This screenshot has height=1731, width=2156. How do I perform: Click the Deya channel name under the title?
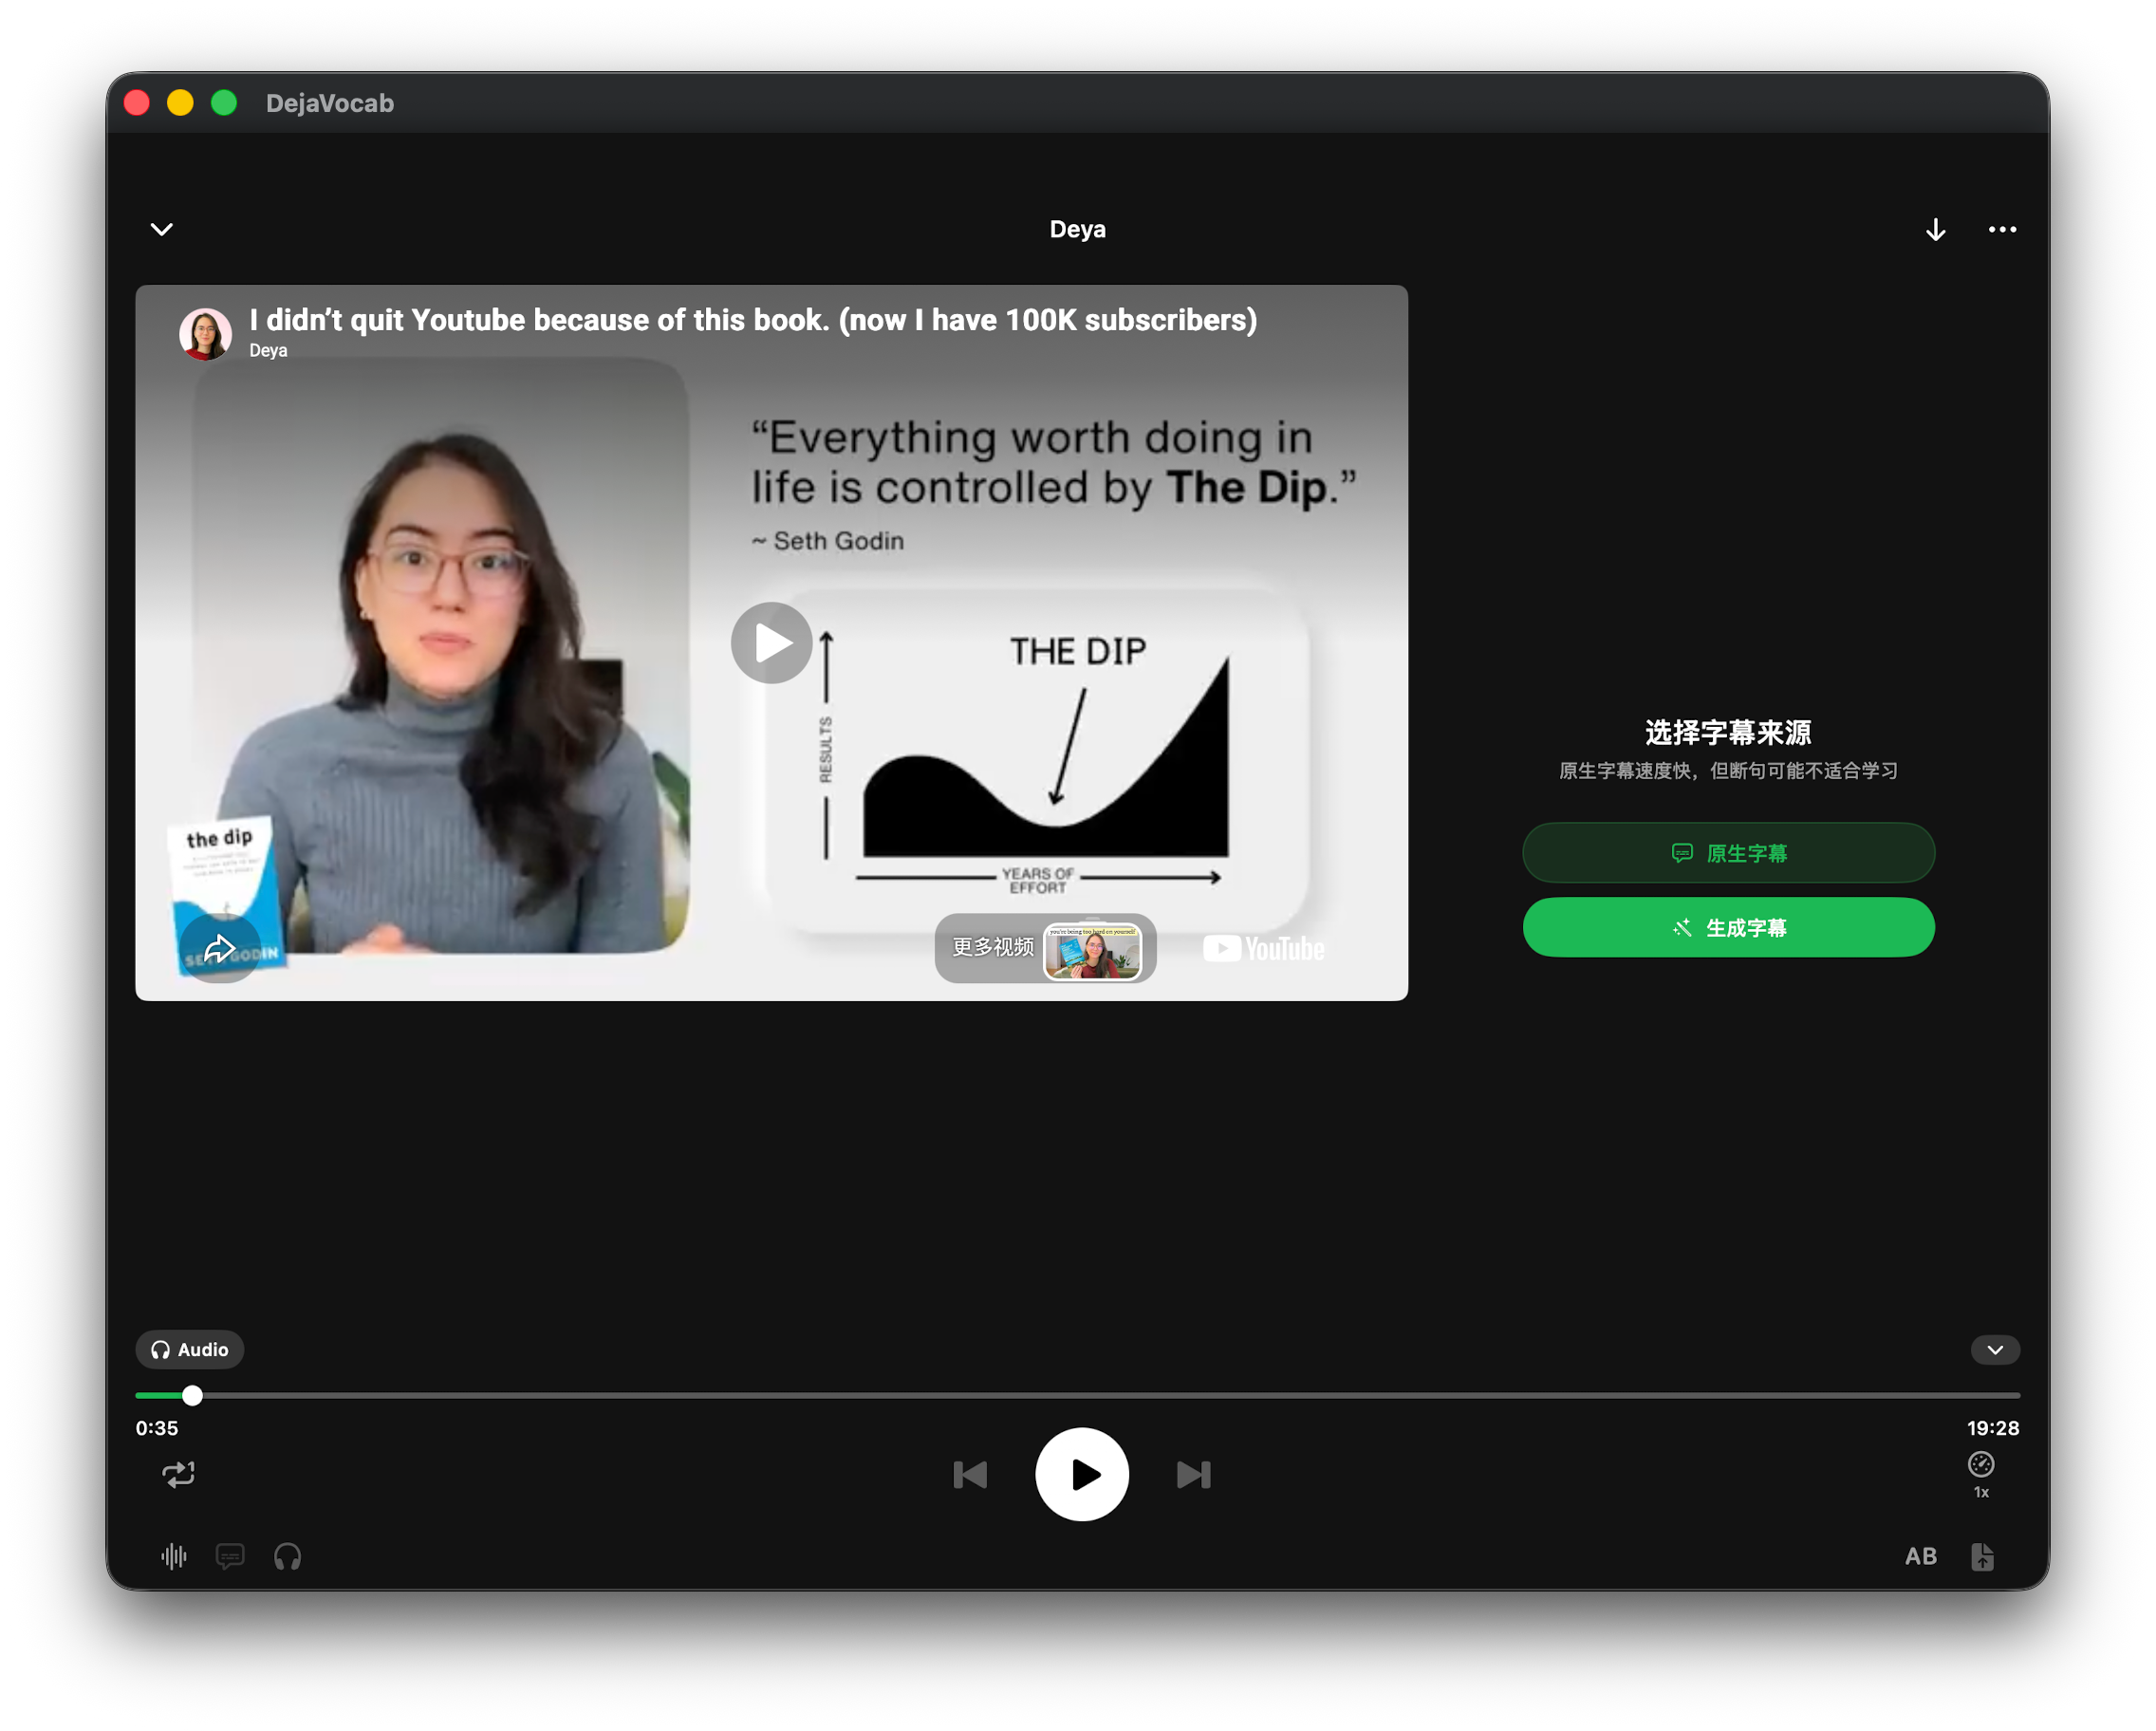pyautogui.click(x=268, y=350)
